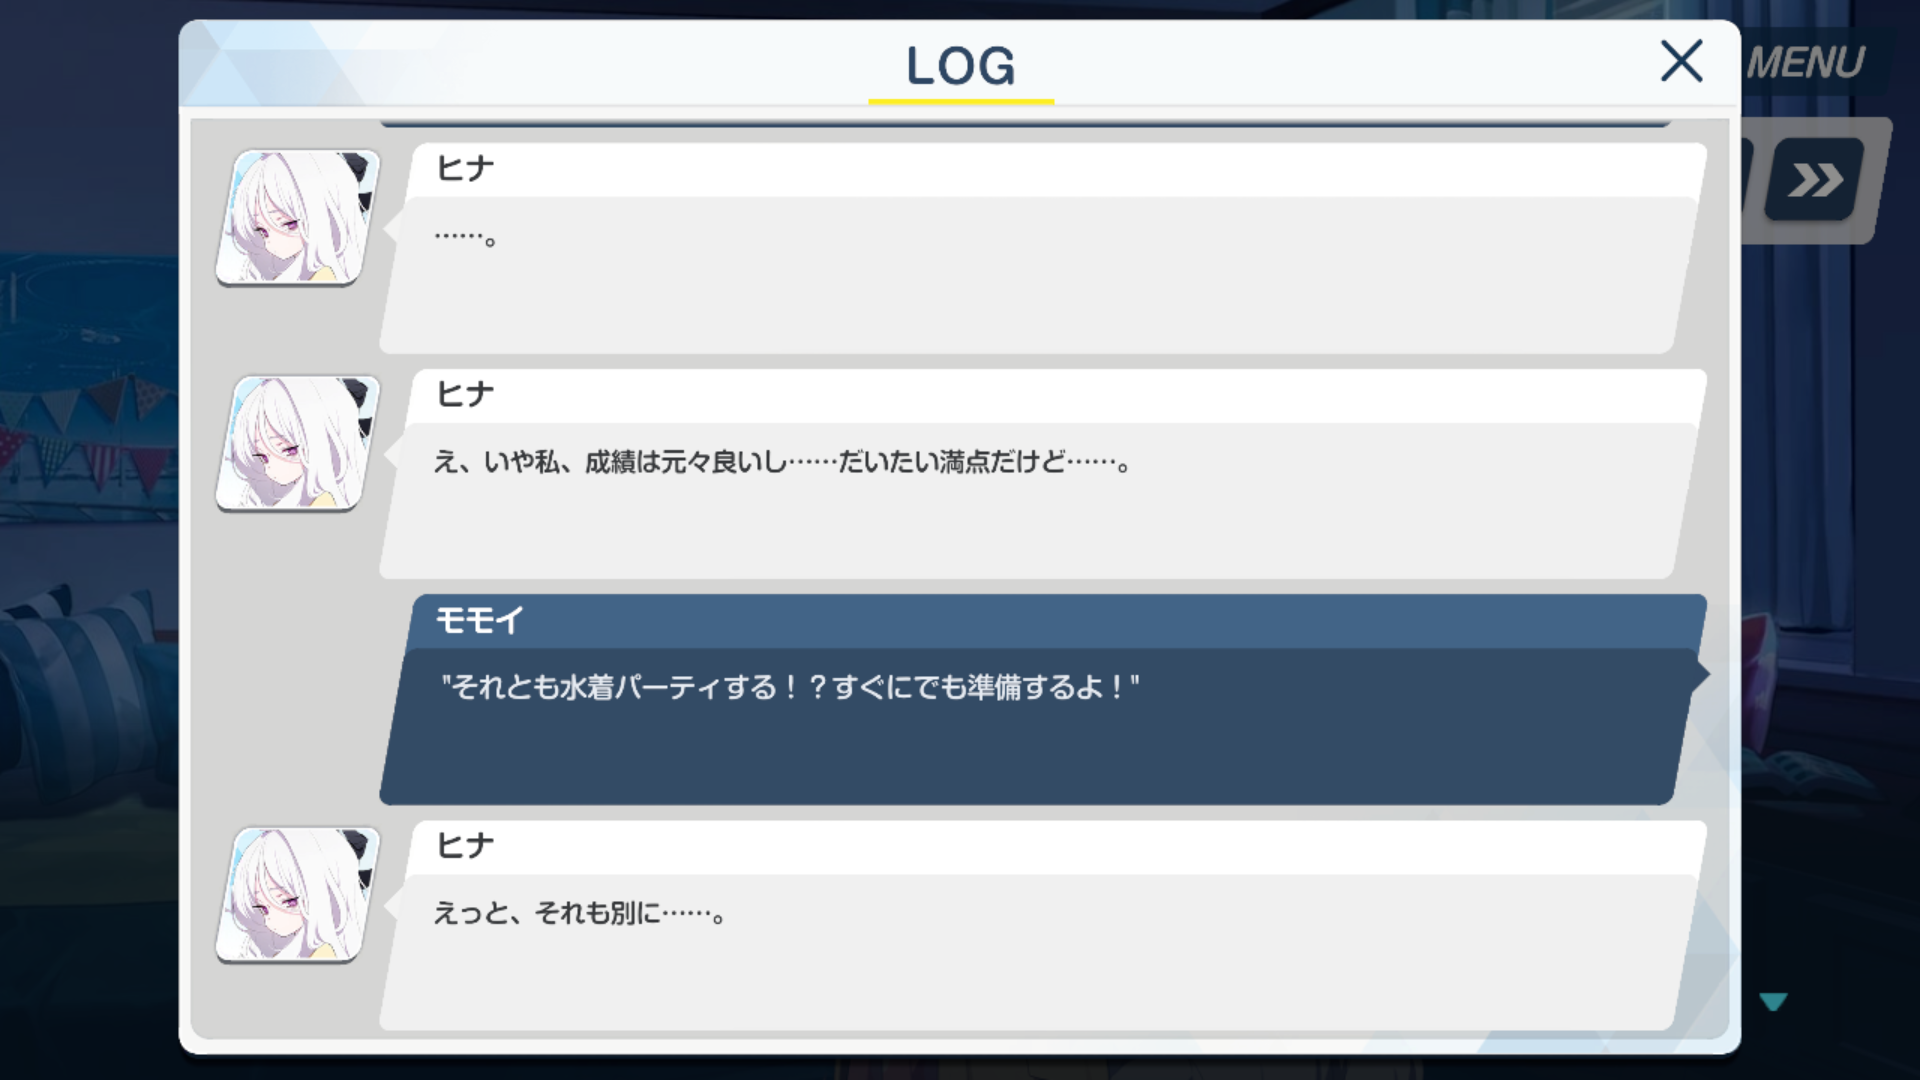This screenshot has width=1920, height=1080.
Task: Click the teal down arrow indicator
Action: tap(1773, 1001)
